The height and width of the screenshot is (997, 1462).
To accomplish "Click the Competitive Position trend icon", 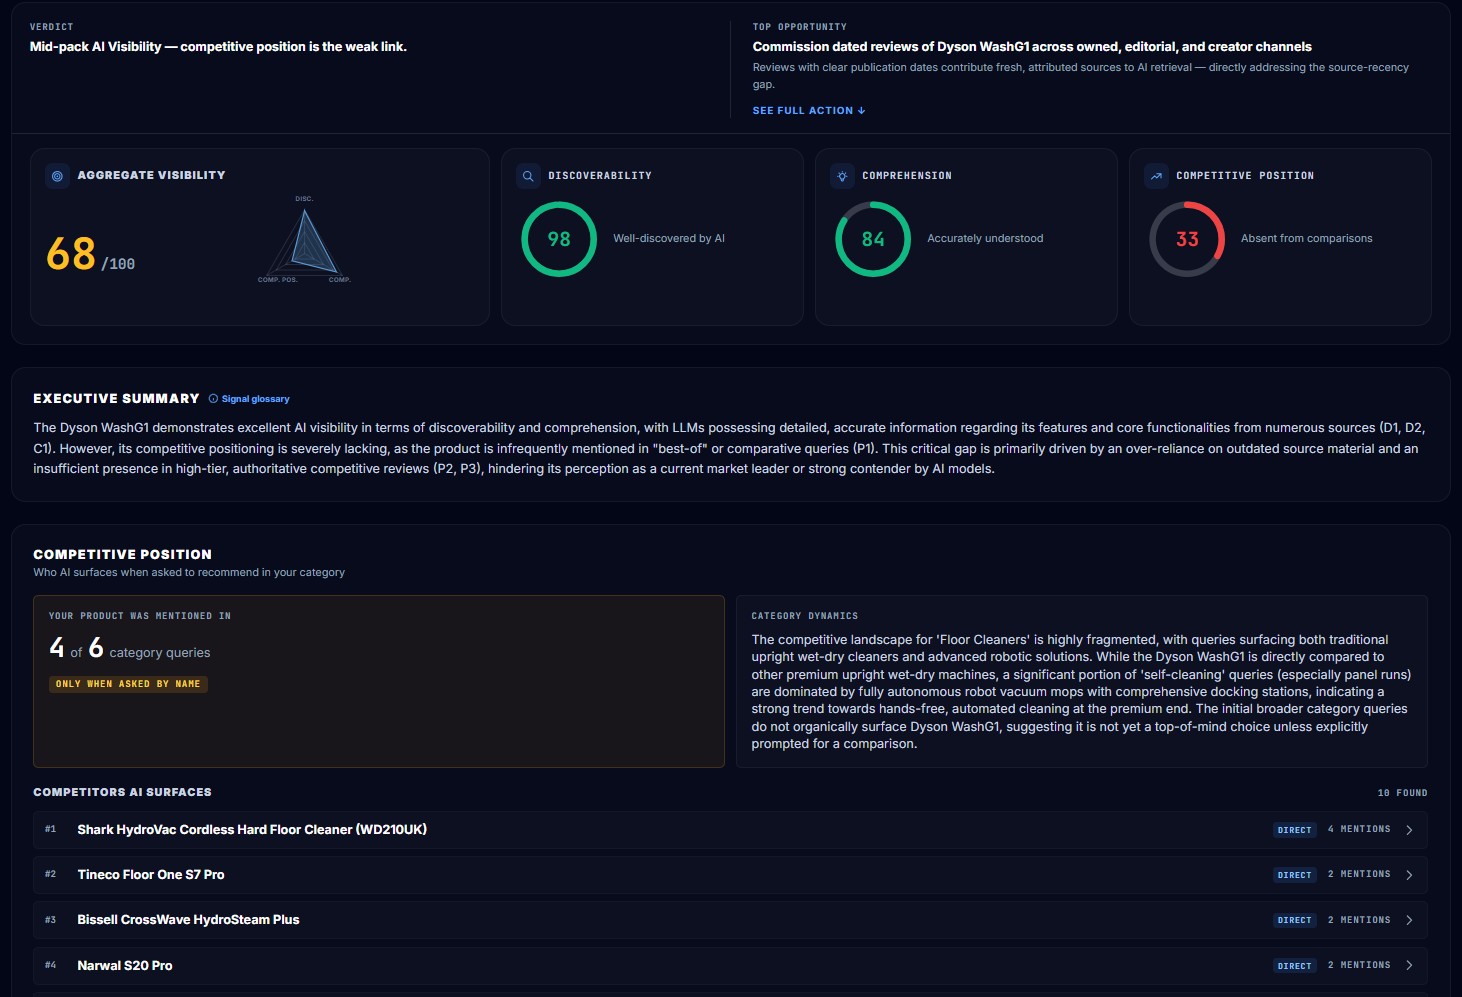I will tap(1156, 176).
